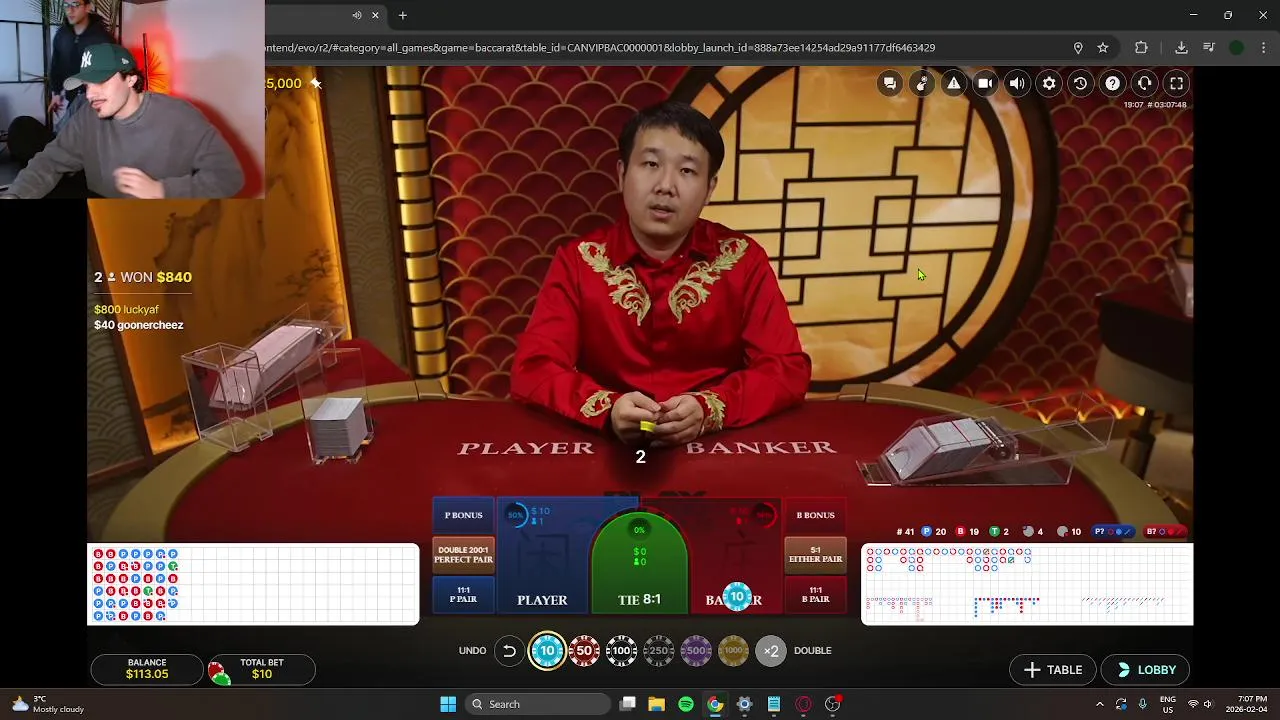This screenshot has height=720, width=1280.
Task: Select the 50 chip
Action: coord(585,651)
